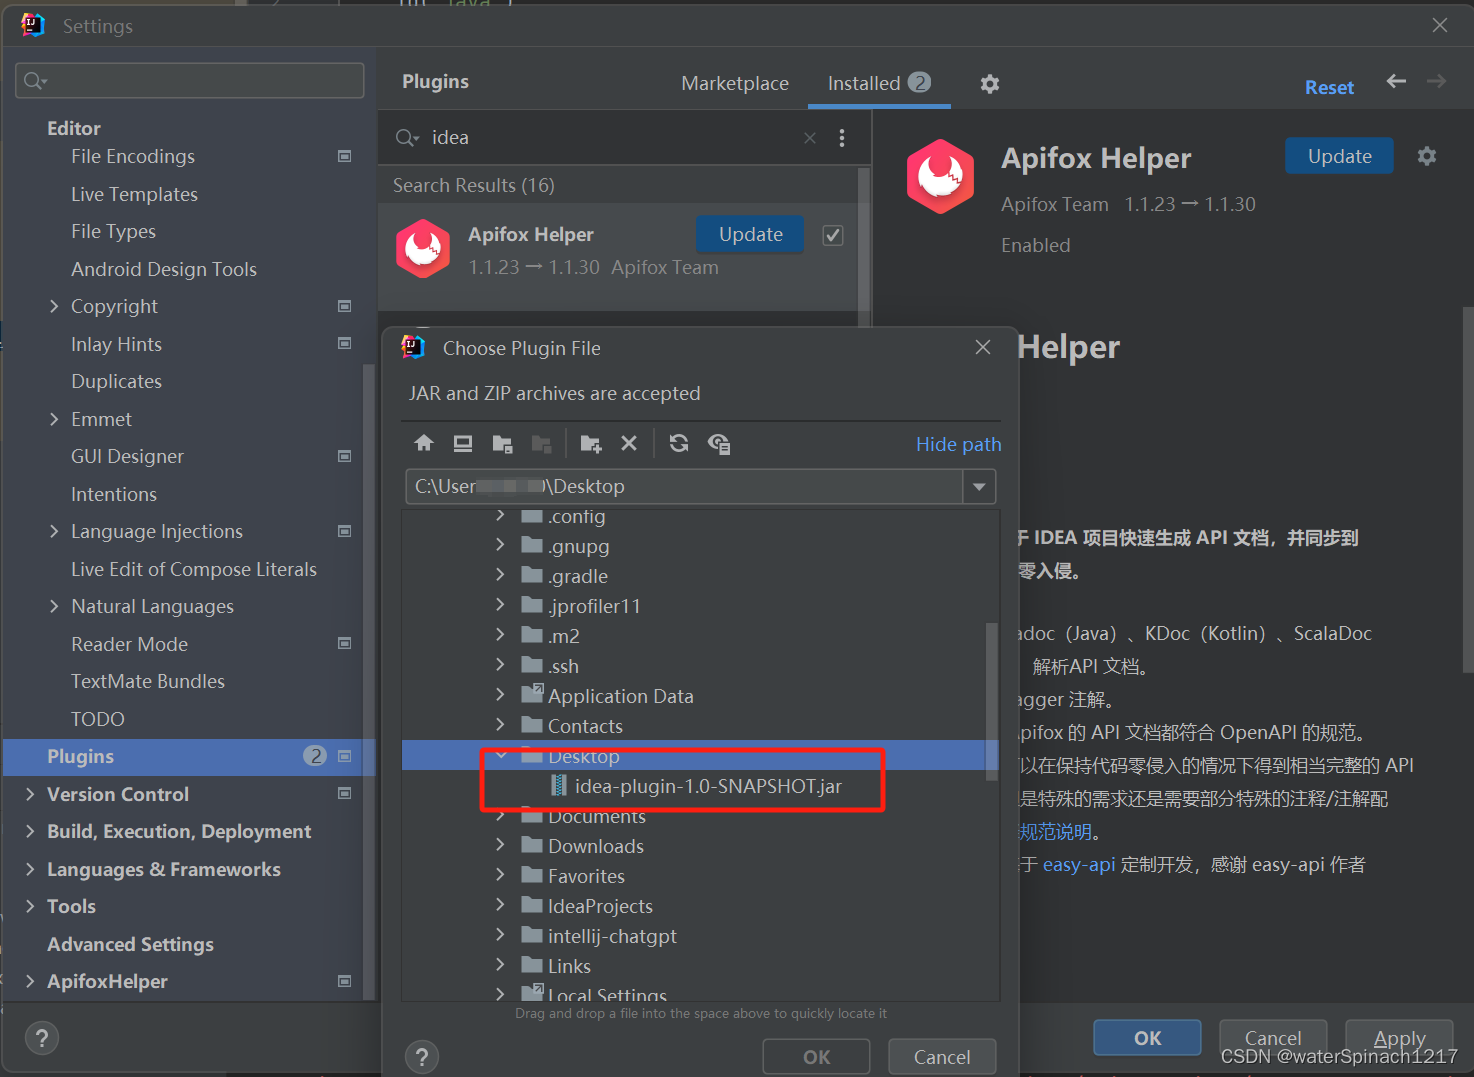The height and width of the screenshot is (1077, 1474).
Task: Open Live Templates settings
Action: pyautogui.click(x=134, y=194)
